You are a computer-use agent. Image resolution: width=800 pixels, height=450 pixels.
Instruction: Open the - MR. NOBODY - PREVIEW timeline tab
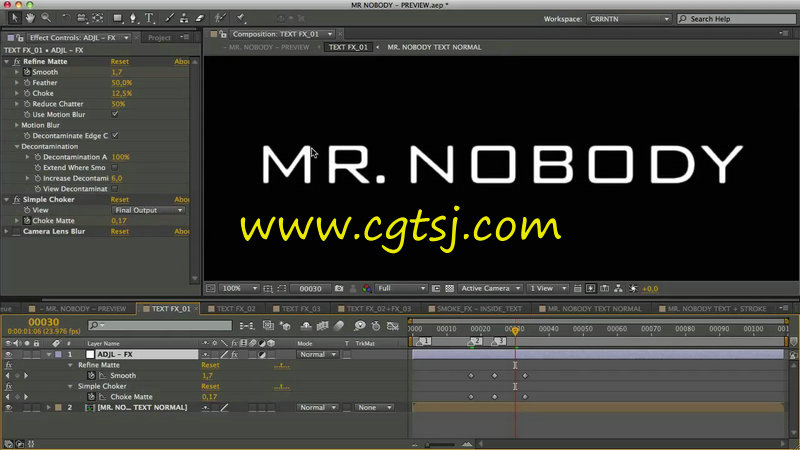pyautogui.click(x=85, y=309)
